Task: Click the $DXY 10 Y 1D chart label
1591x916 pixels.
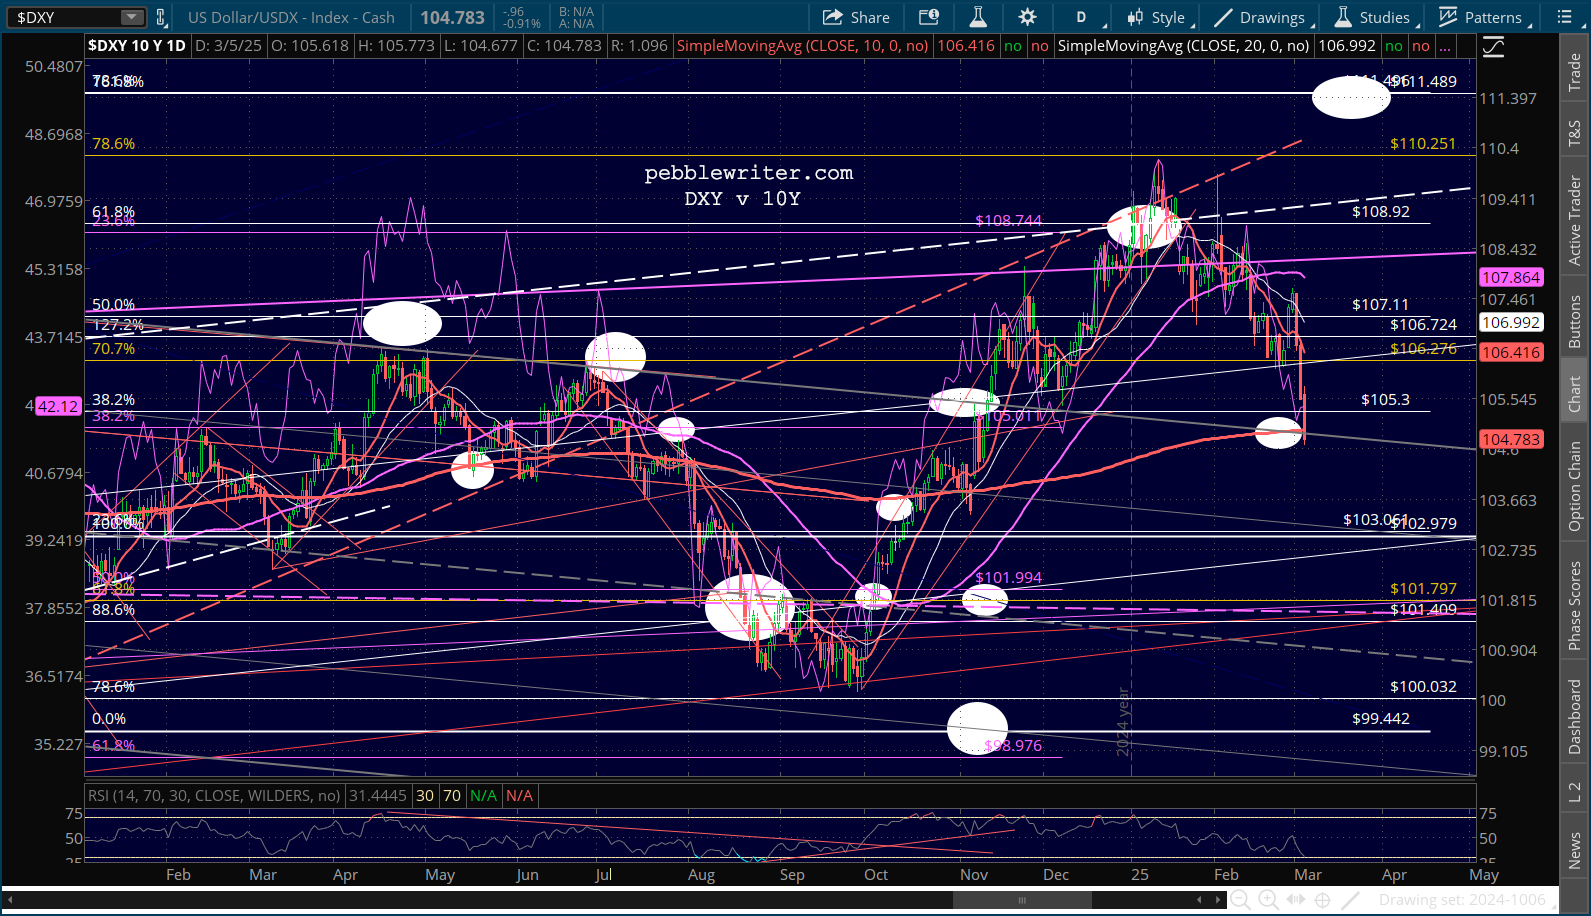Action: (137, 46)
